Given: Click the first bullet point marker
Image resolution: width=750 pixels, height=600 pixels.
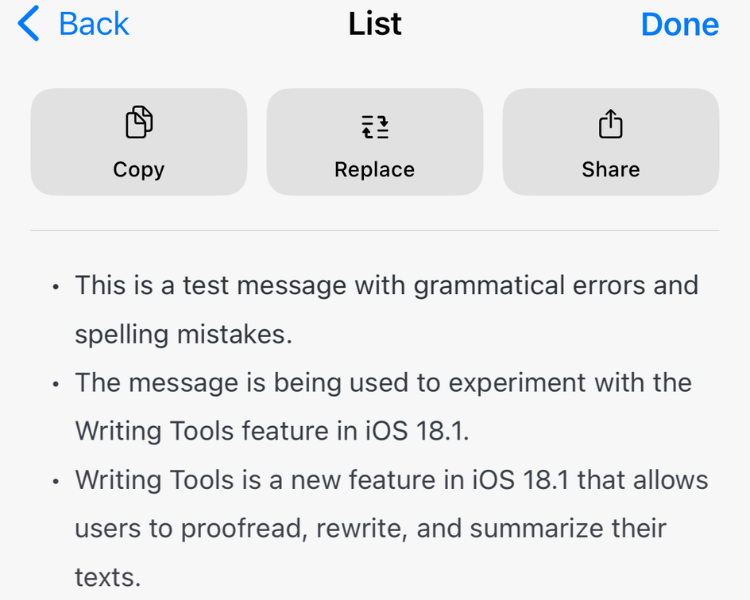Looking at the screenshot, I should pyautogui.click(x=55, y=287).
